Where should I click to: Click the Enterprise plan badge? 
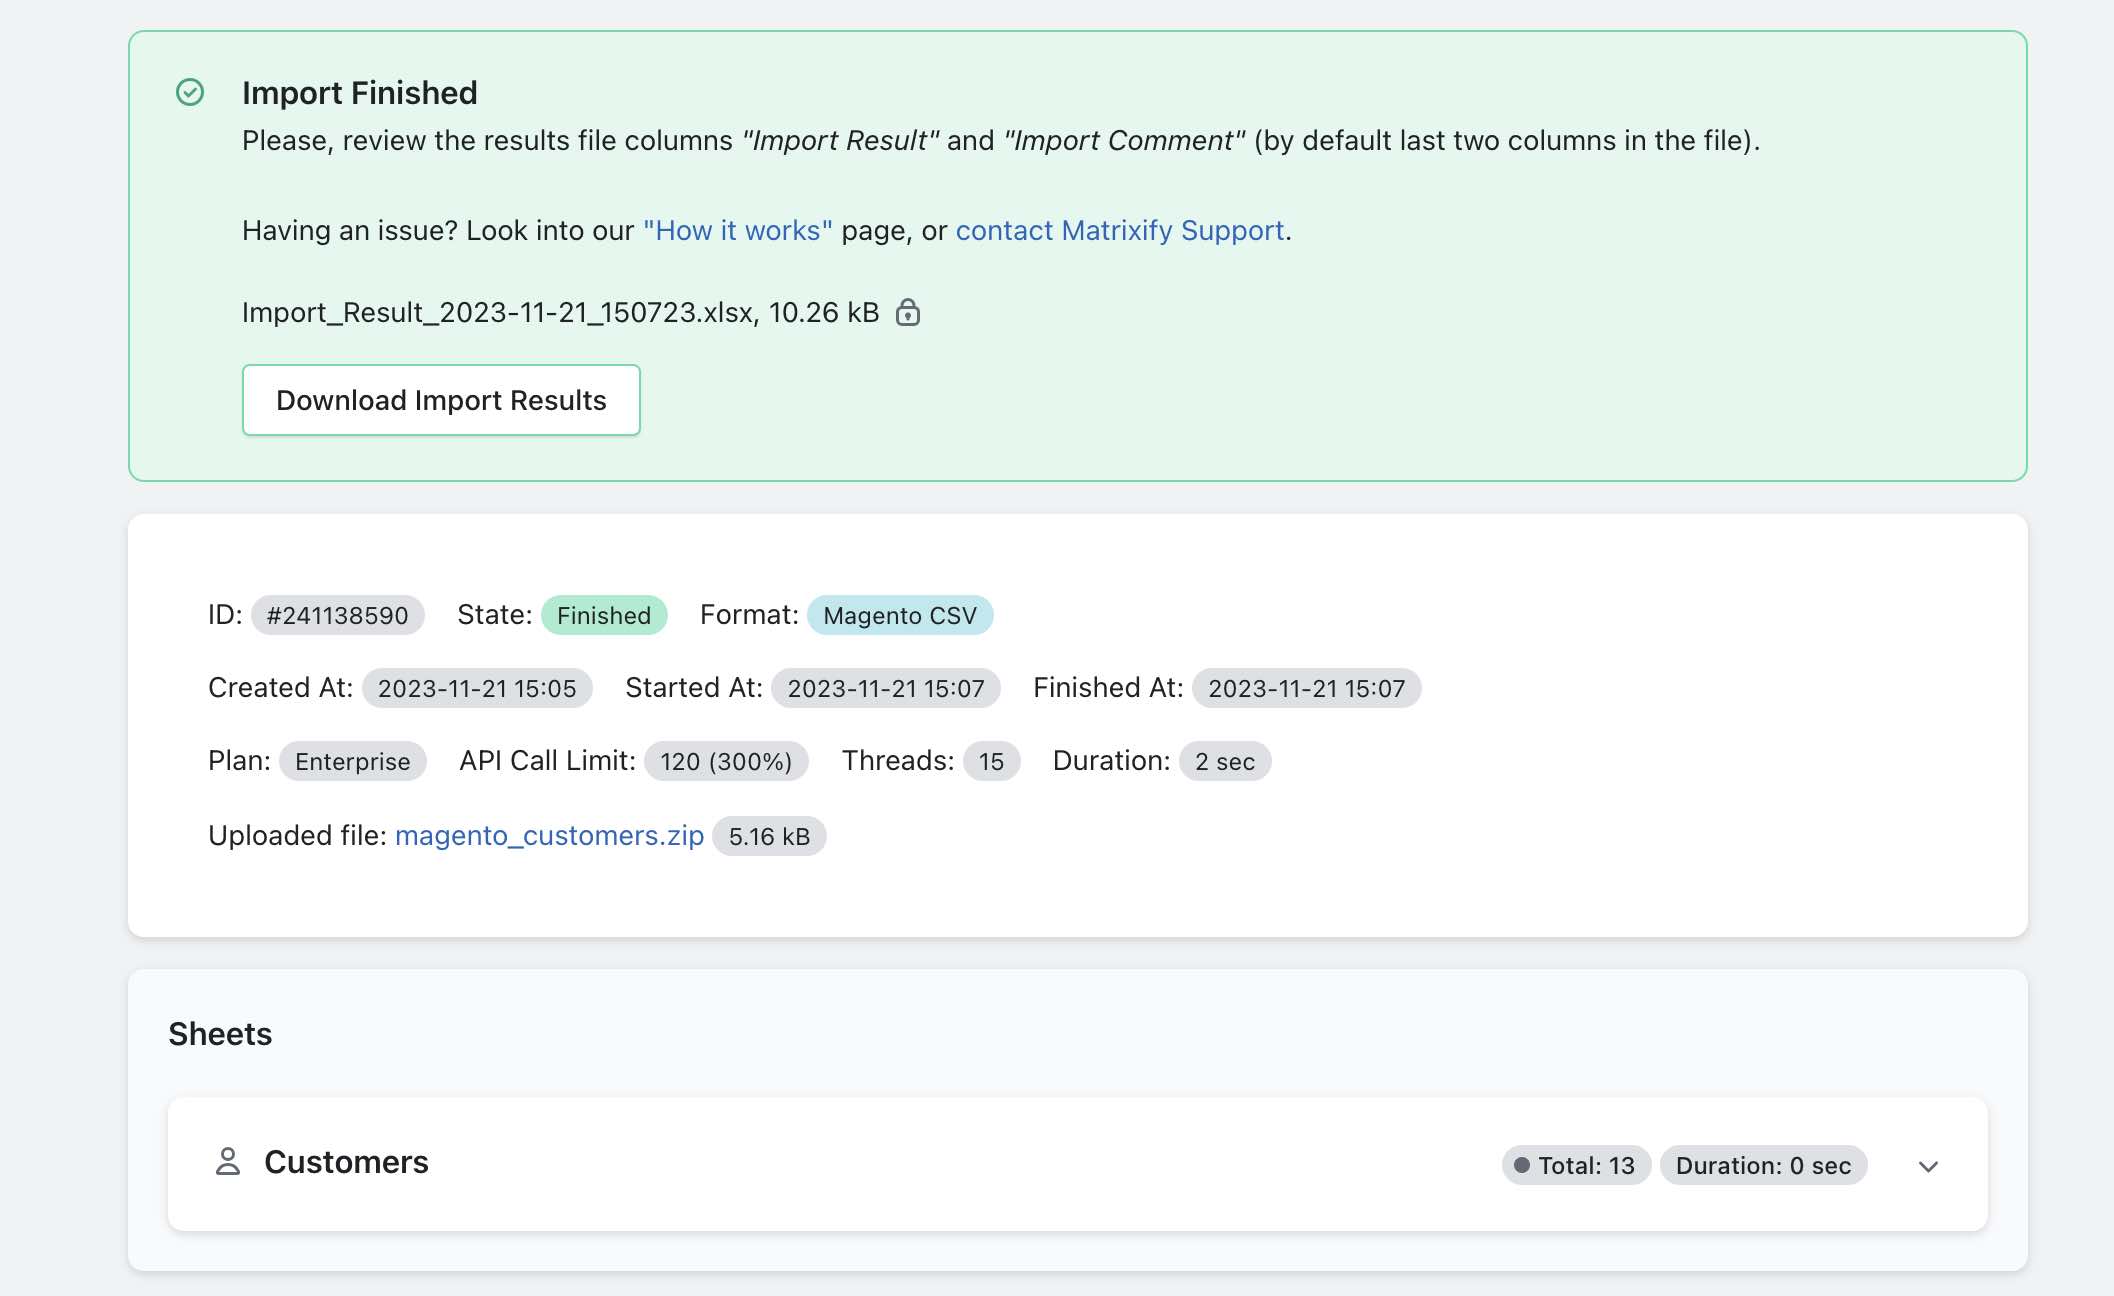352,762
